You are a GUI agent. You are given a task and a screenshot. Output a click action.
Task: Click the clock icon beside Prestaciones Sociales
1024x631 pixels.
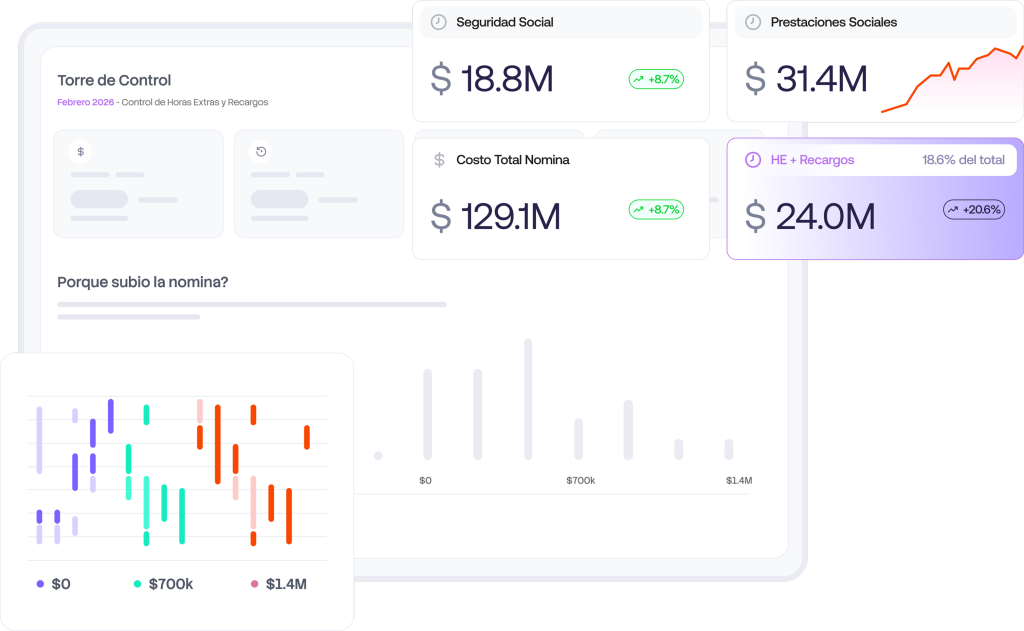[753, 22]
